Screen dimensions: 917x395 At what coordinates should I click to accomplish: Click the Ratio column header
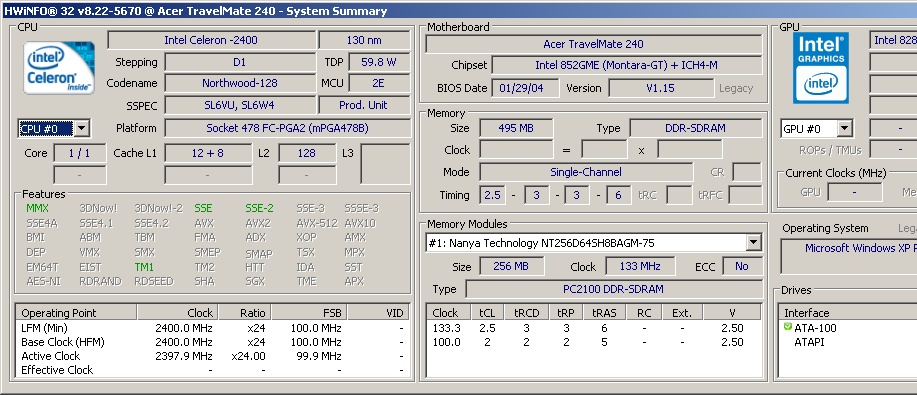pyautogui.click(x=245, y=312)
